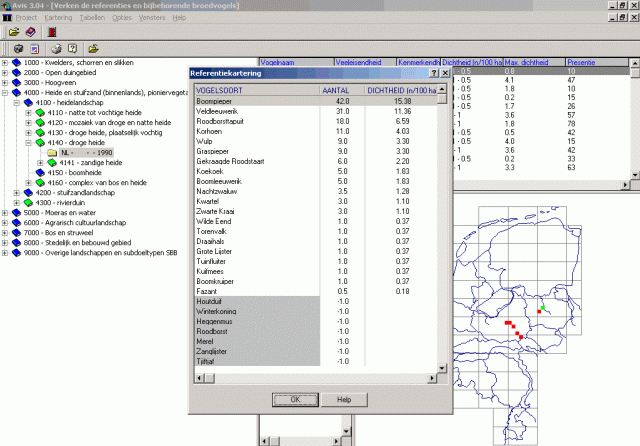
Task: Select the Nachtzwaluw row
Action: pos(316,191)
